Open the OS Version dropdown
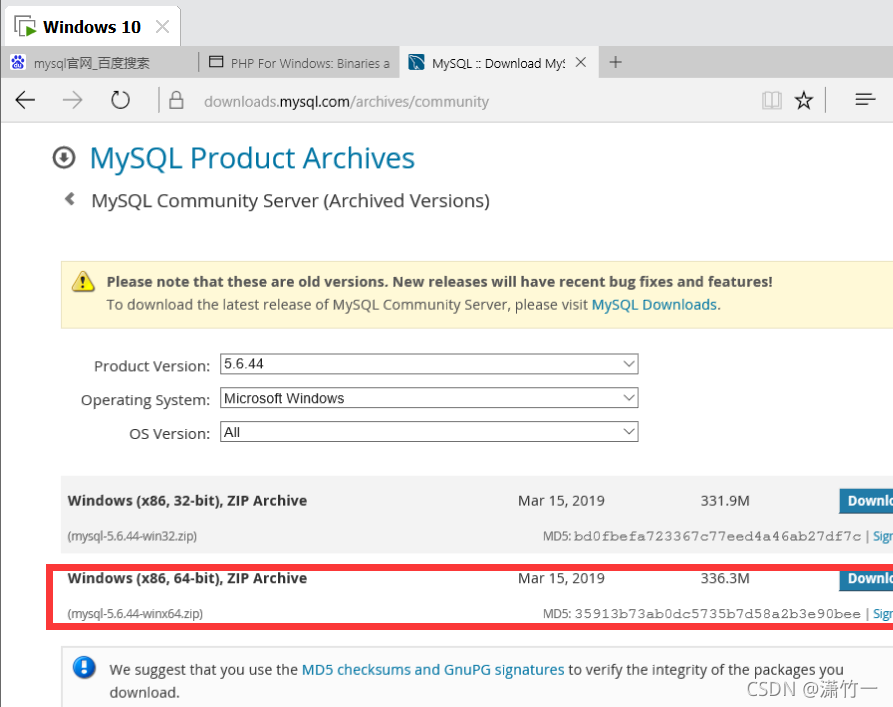This screenshot has height=707, width=893. (x=429, y=432)
